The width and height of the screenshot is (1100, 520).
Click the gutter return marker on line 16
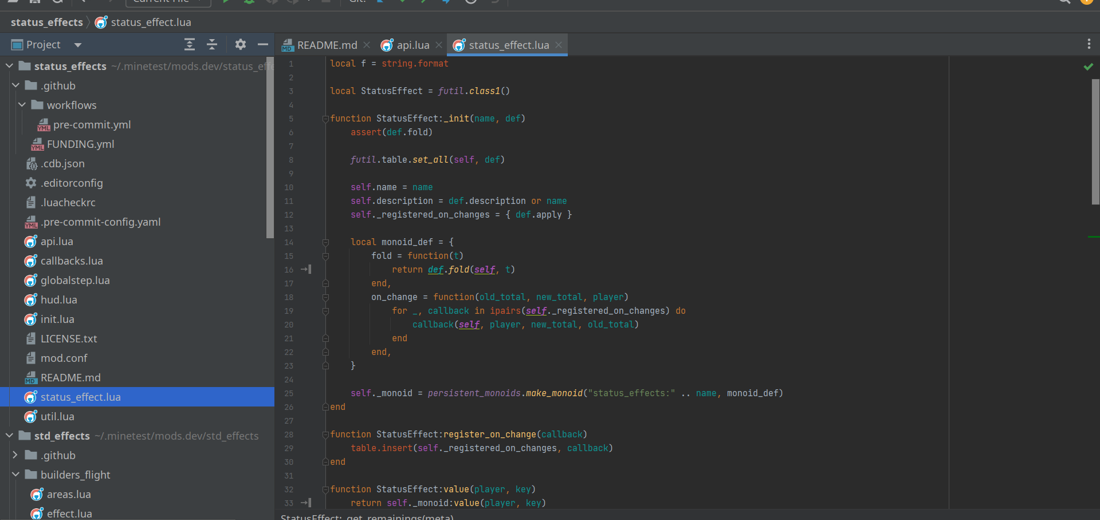point(307,270)
